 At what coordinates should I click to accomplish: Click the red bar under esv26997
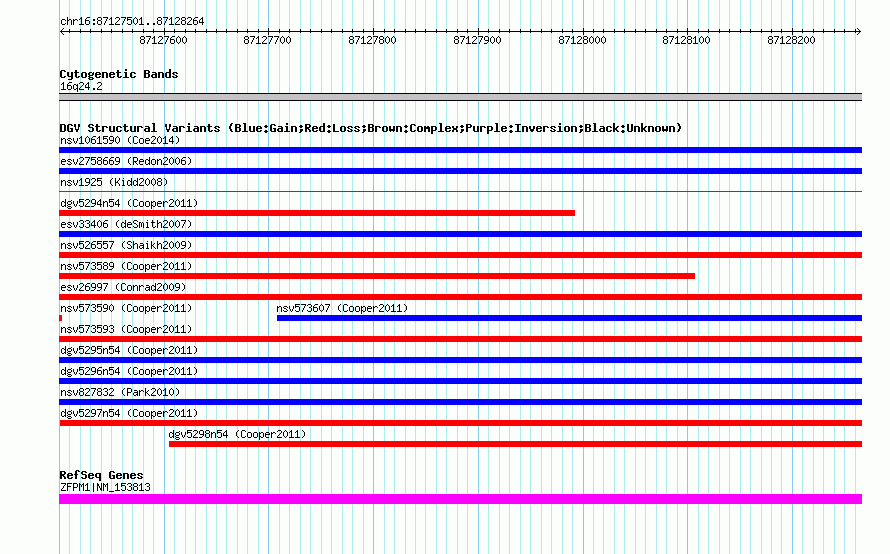tap(460, 297)
